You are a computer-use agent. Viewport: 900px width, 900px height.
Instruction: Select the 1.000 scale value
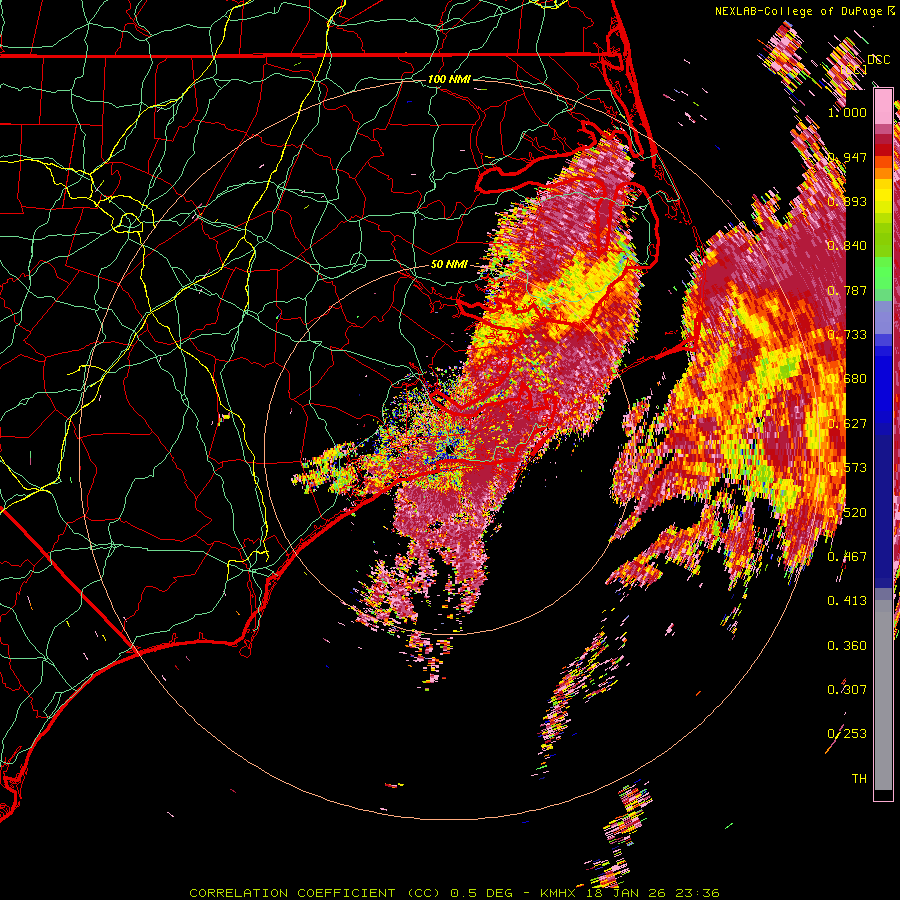(x=847, y=112)
